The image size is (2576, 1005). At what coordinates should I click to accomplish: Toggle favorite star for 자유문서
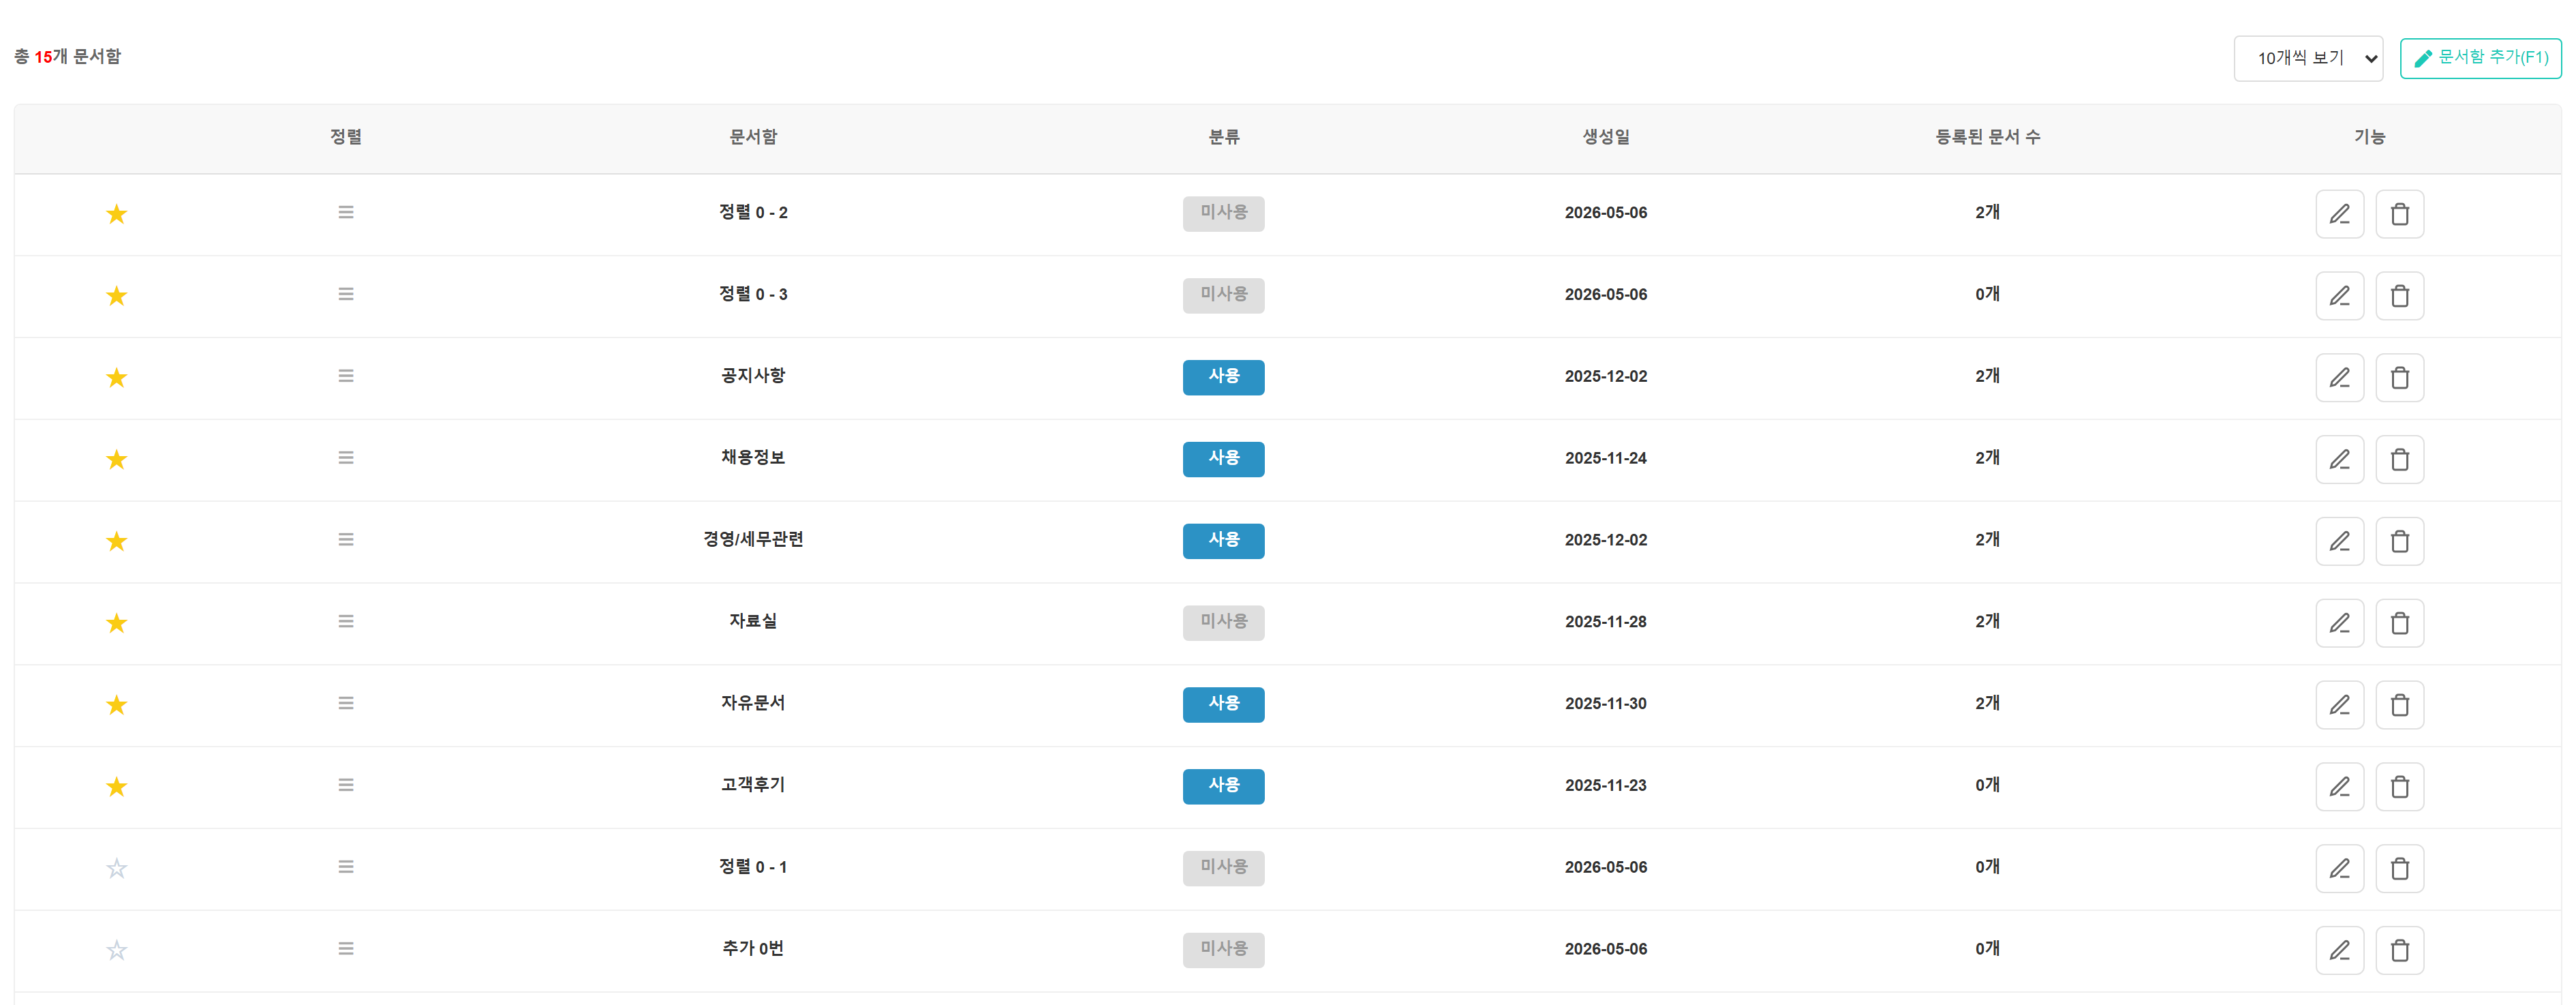[117, 705]
